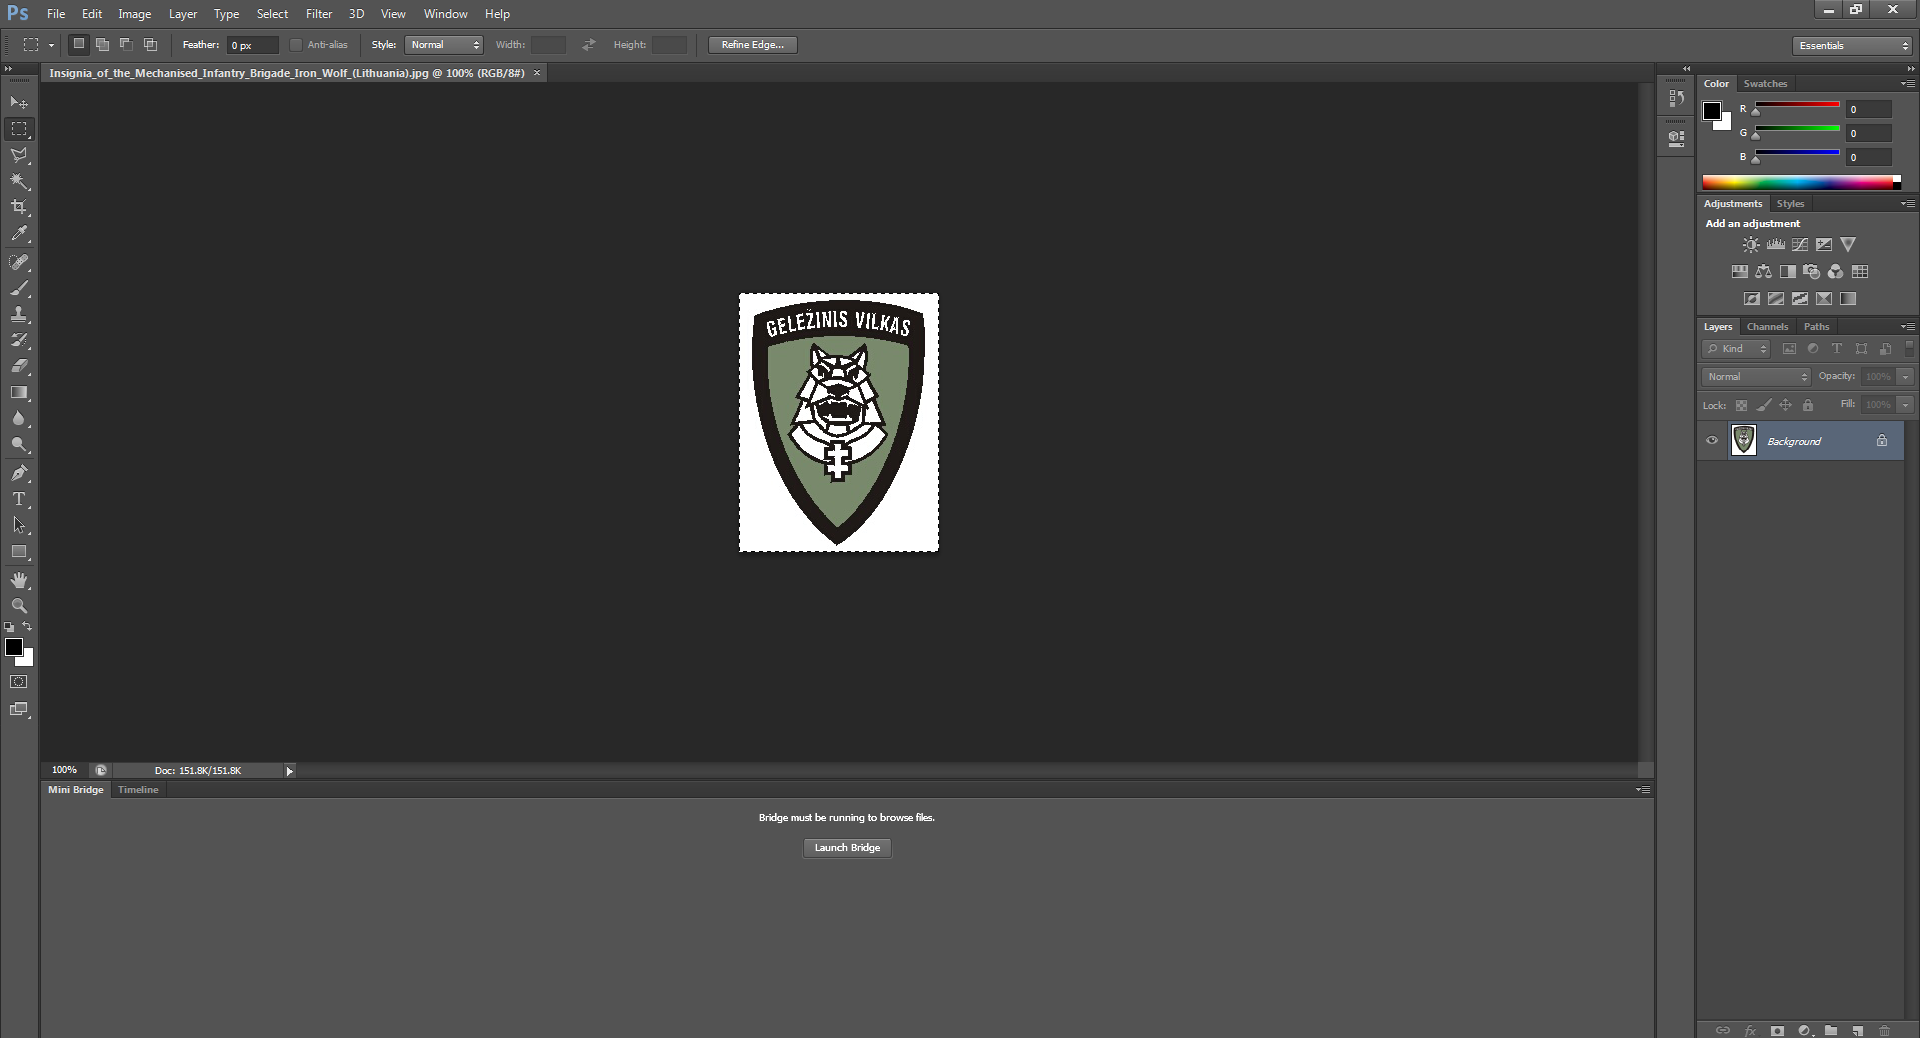Select the Clone Stamp tool

point(19,314)
